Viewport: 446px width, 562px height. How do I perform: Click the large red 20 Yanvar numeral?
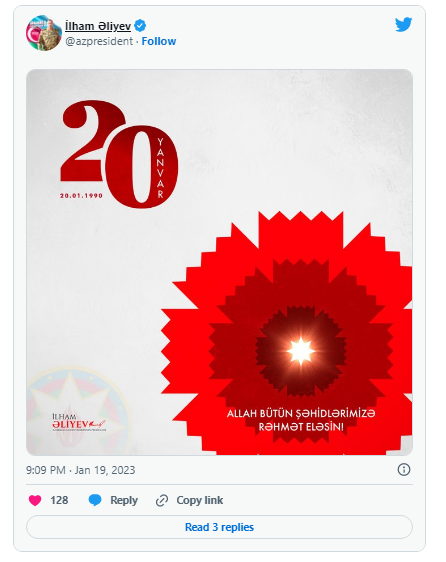[x=119, y=154]
